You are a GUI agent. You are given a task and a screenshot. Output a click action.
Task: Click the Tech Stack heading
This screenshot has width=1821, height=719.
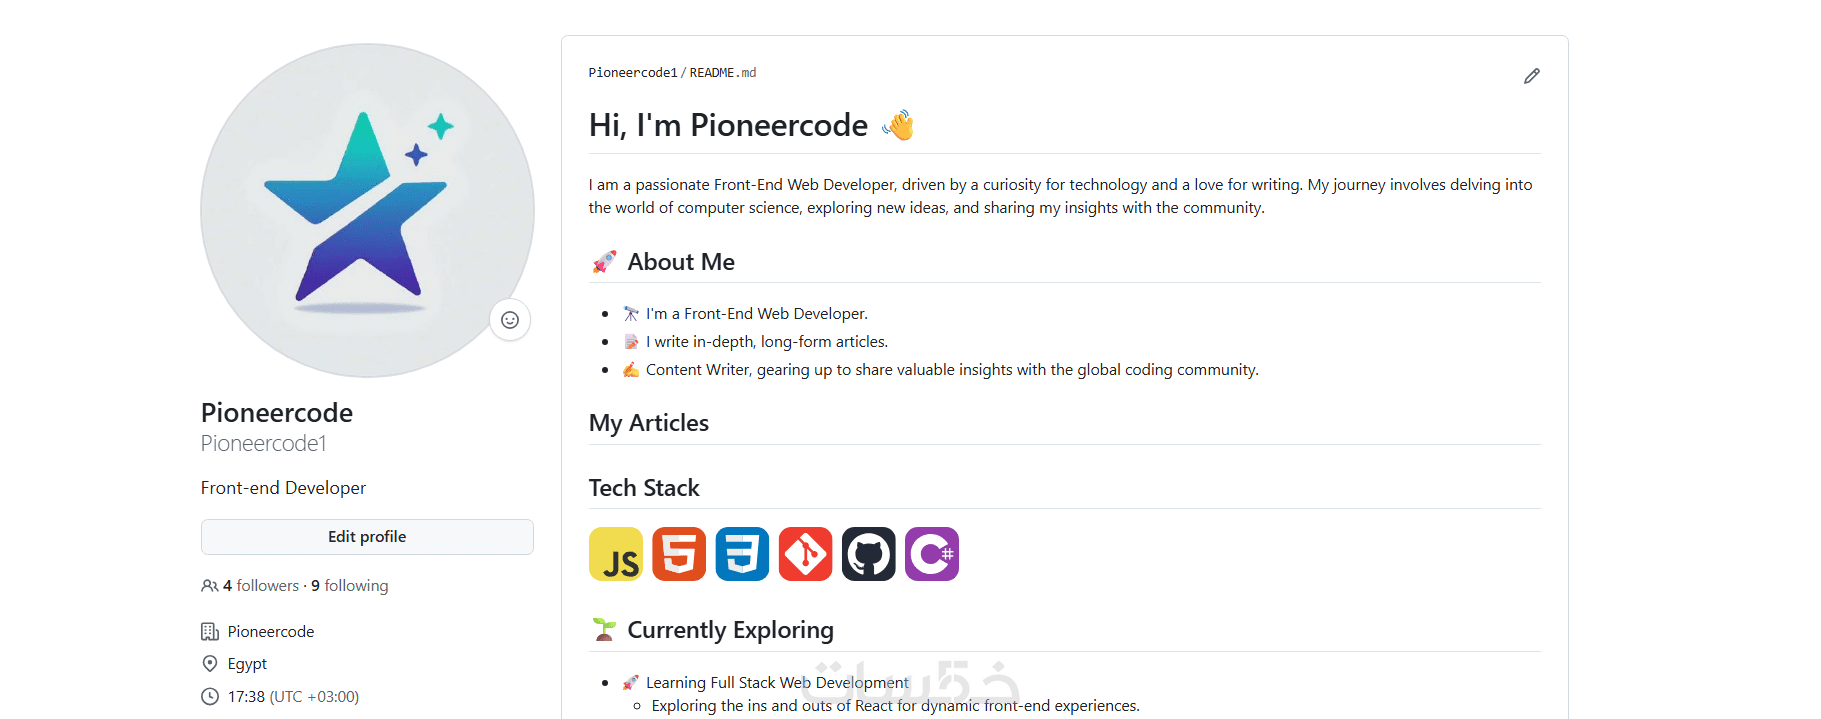click(644, 488)
